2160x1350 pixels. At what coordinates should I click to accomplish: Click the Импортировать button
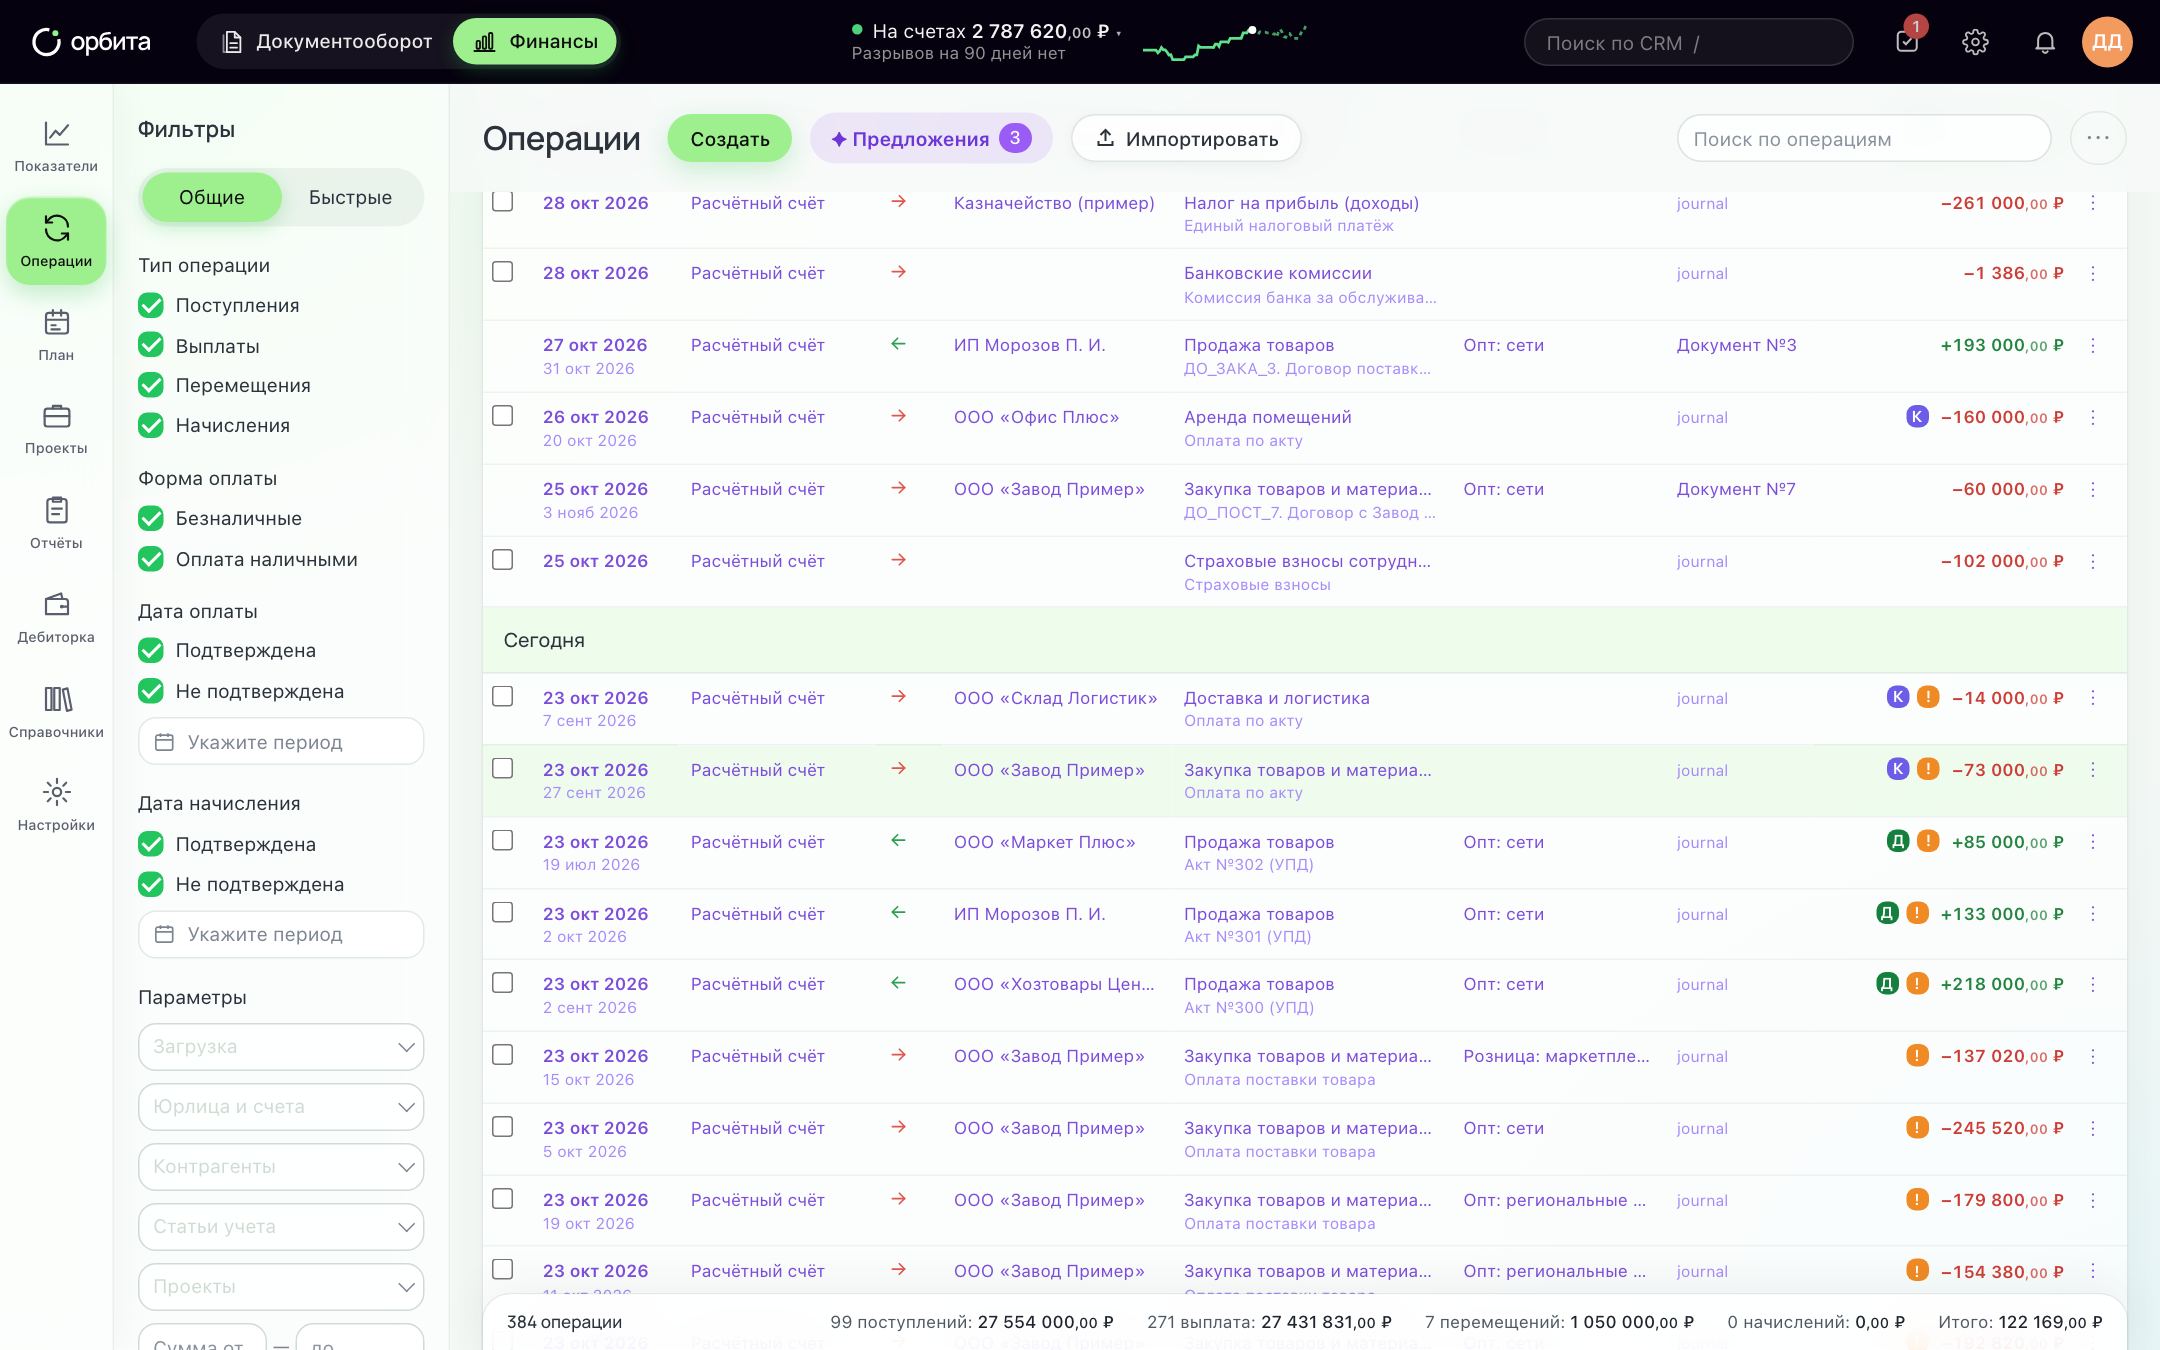coord(1186,138)
